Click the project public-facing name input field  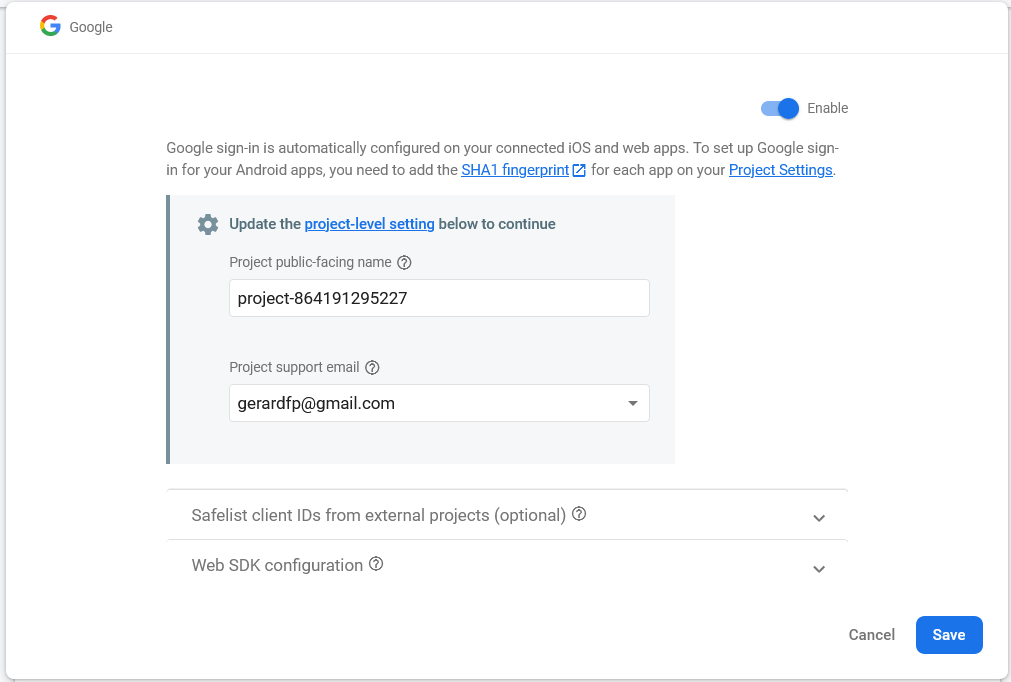click(438, 298)
